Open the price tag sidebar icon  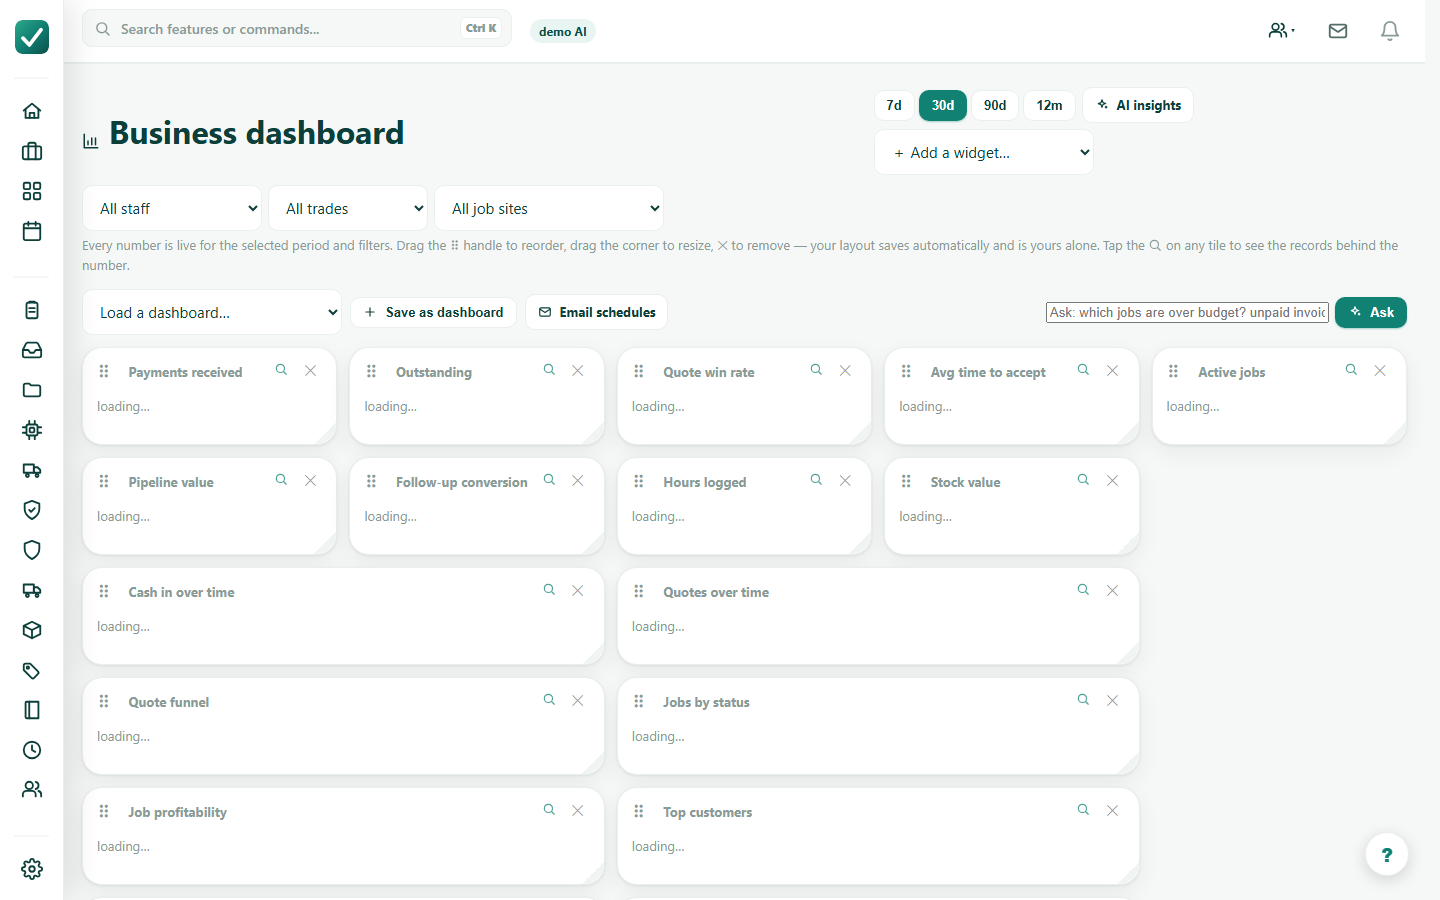[x=32, y=670]
